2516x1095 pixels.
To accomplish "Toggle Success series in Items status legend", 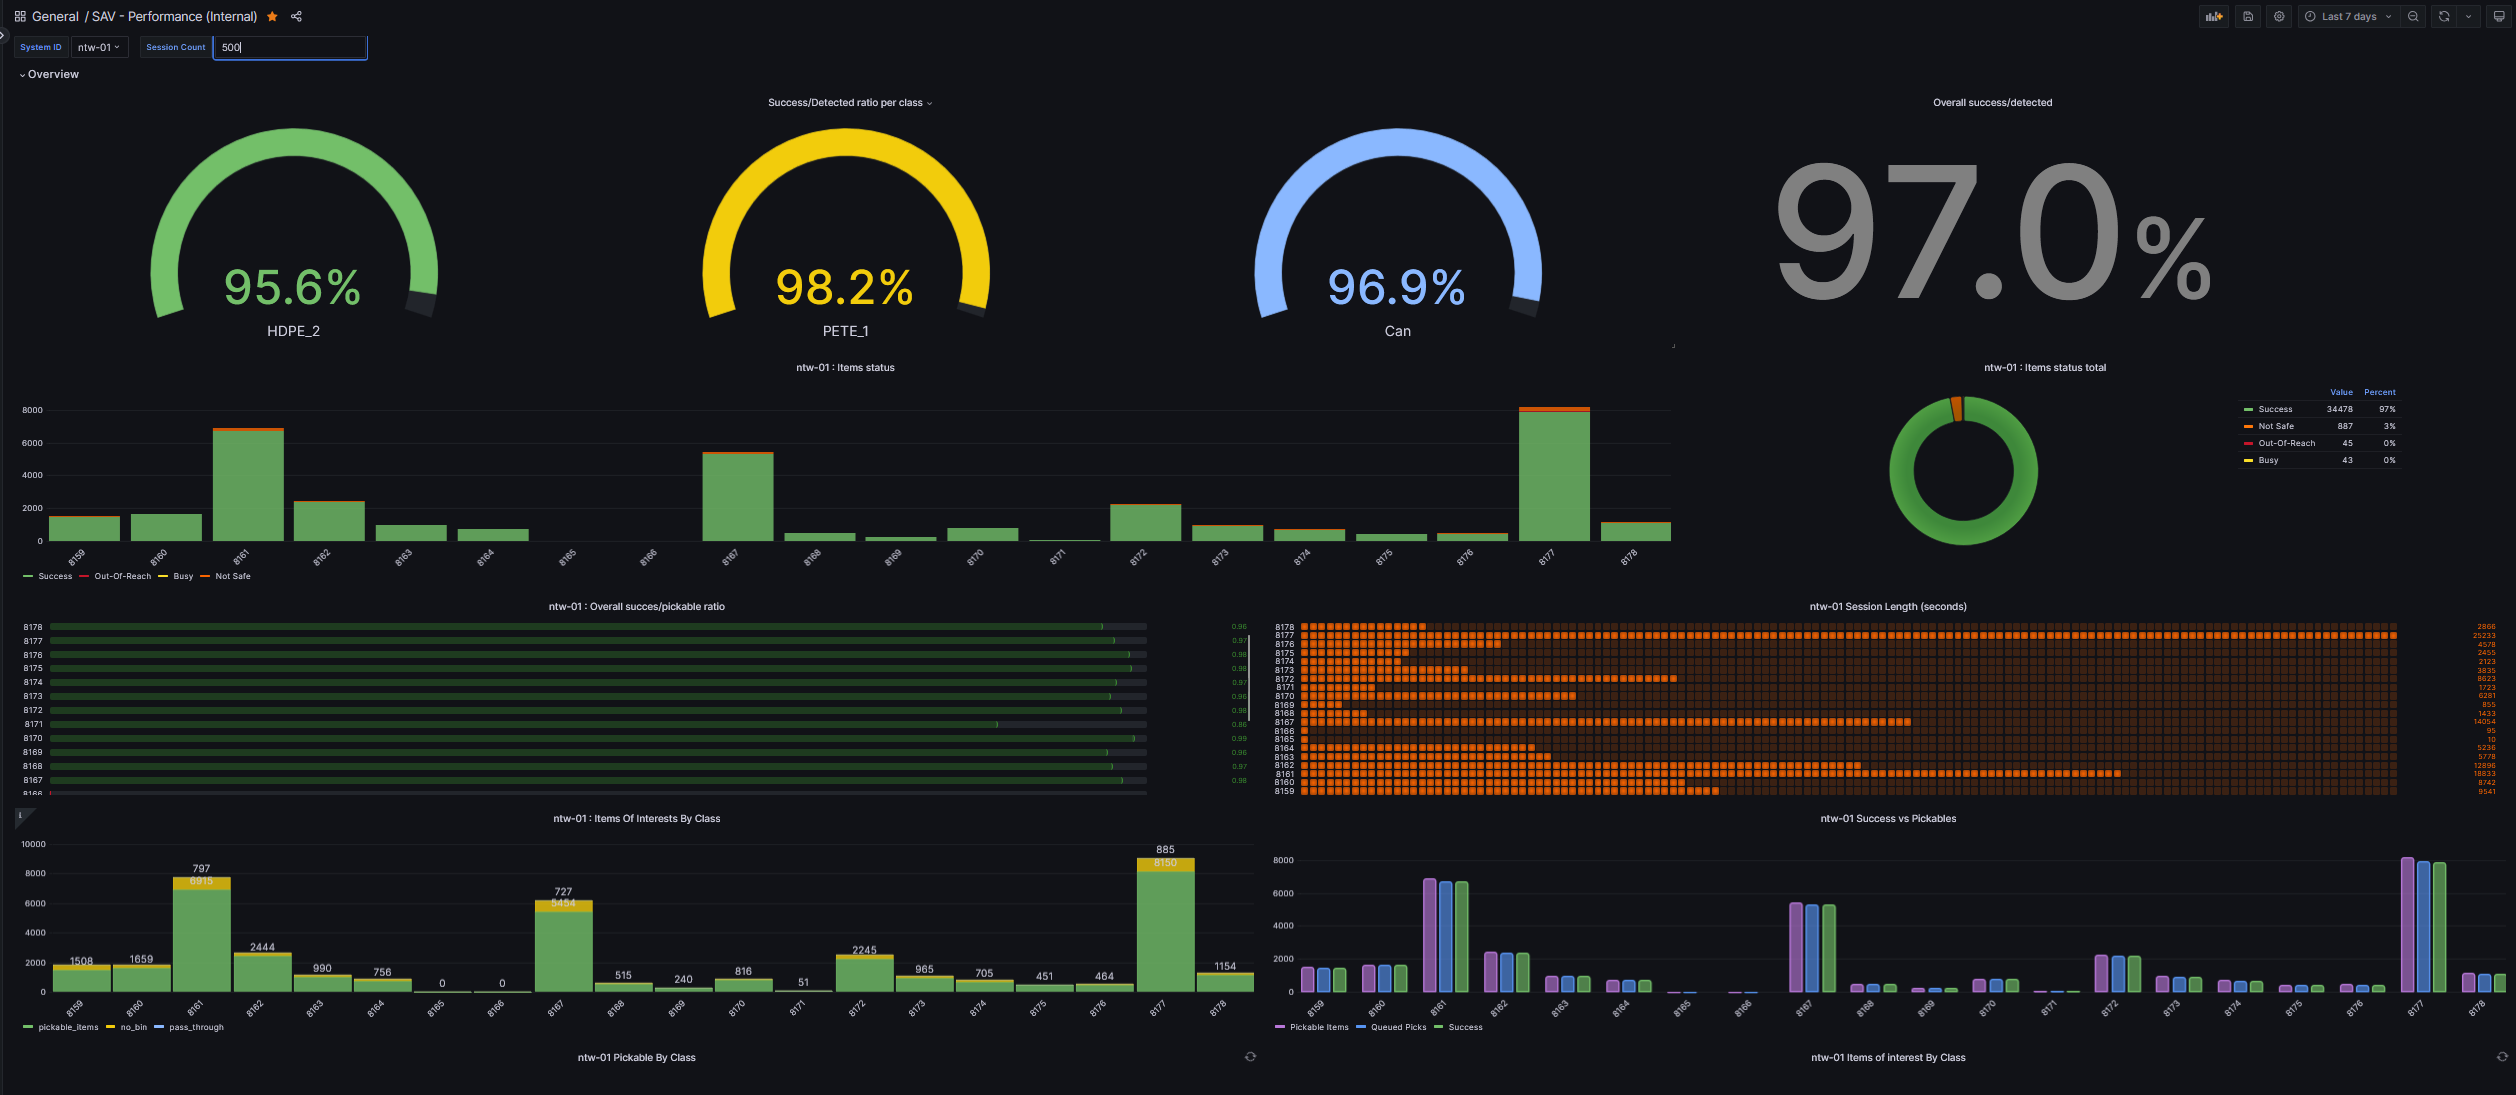I will tap(55, 576).
